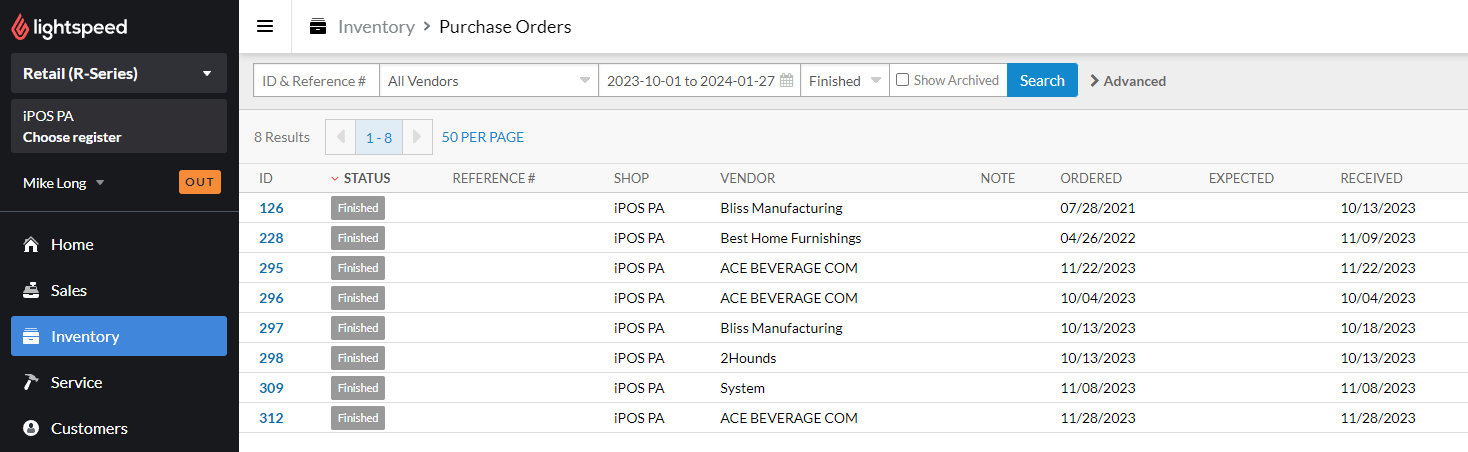Go to previous results page arrow
1468x452 pixels.
340,137
